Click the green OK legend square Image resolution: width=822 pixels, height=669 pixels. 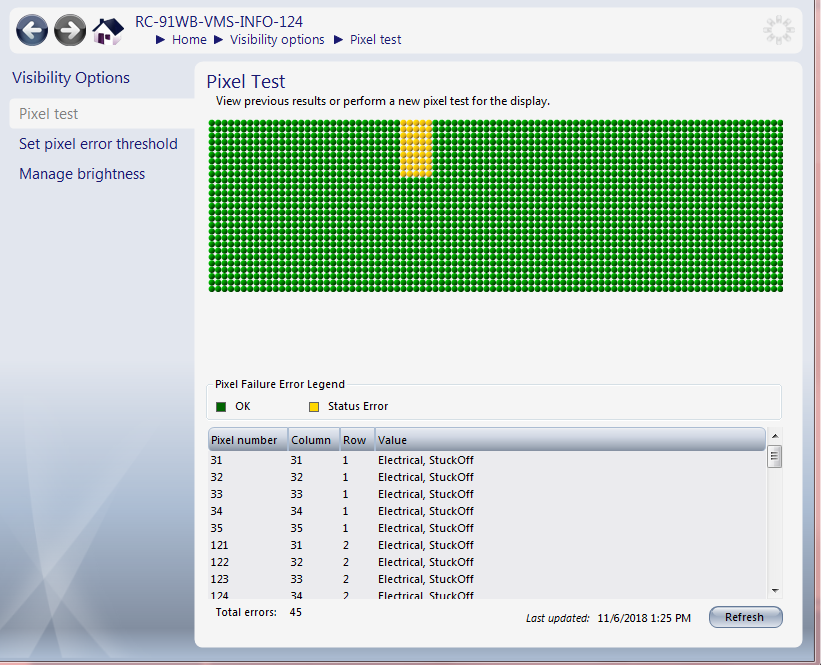[221, 407]
